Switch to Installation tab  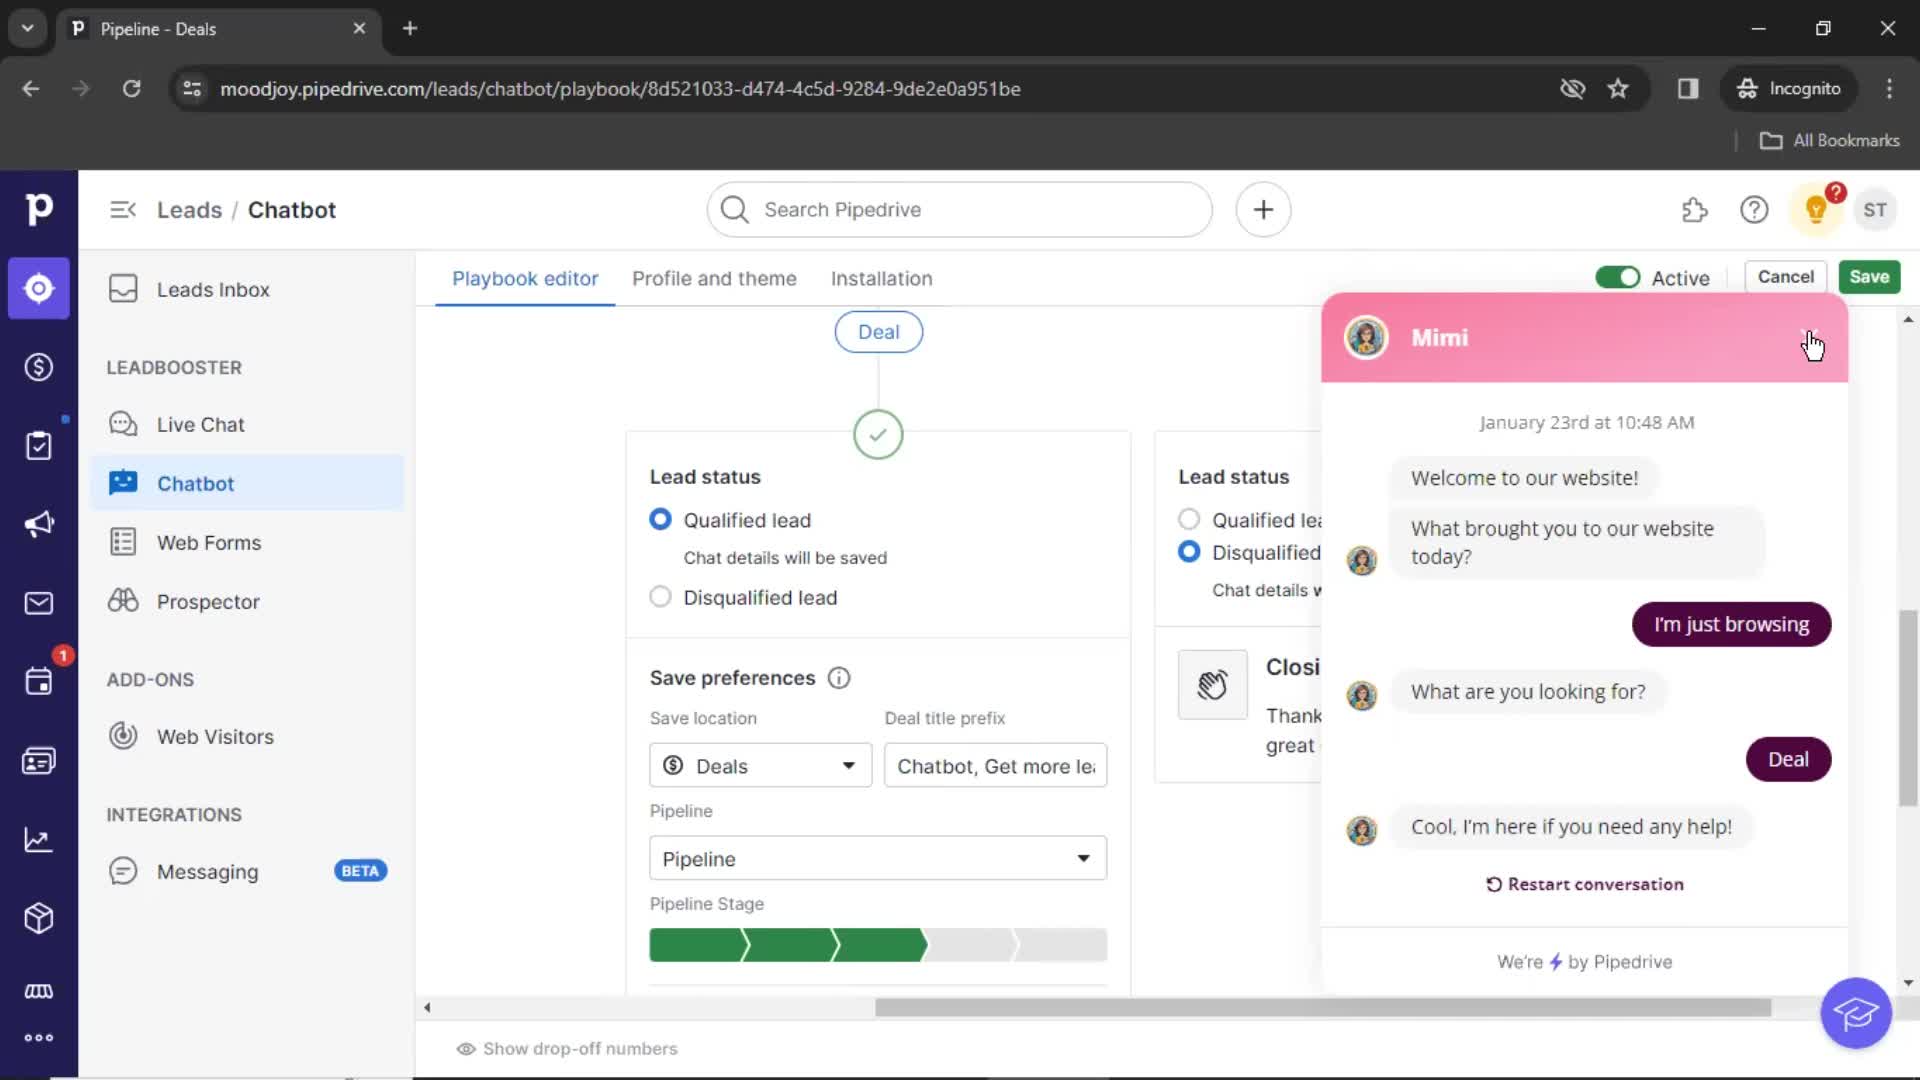(x=881, y=279)
